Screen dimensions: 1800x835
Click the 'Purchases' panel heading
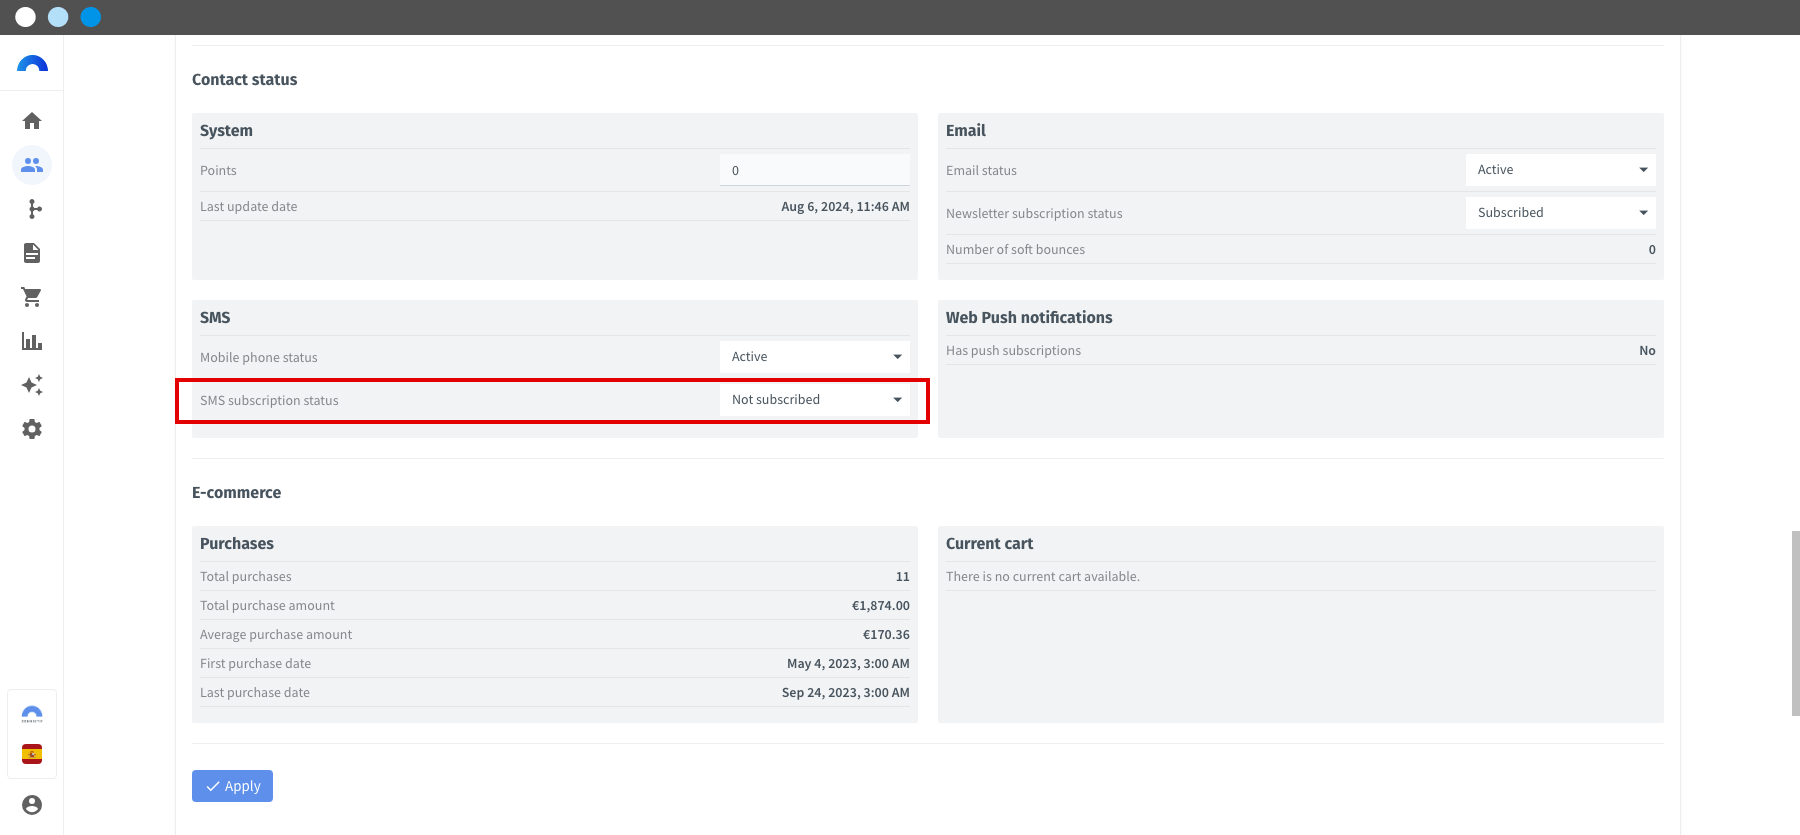237,544
